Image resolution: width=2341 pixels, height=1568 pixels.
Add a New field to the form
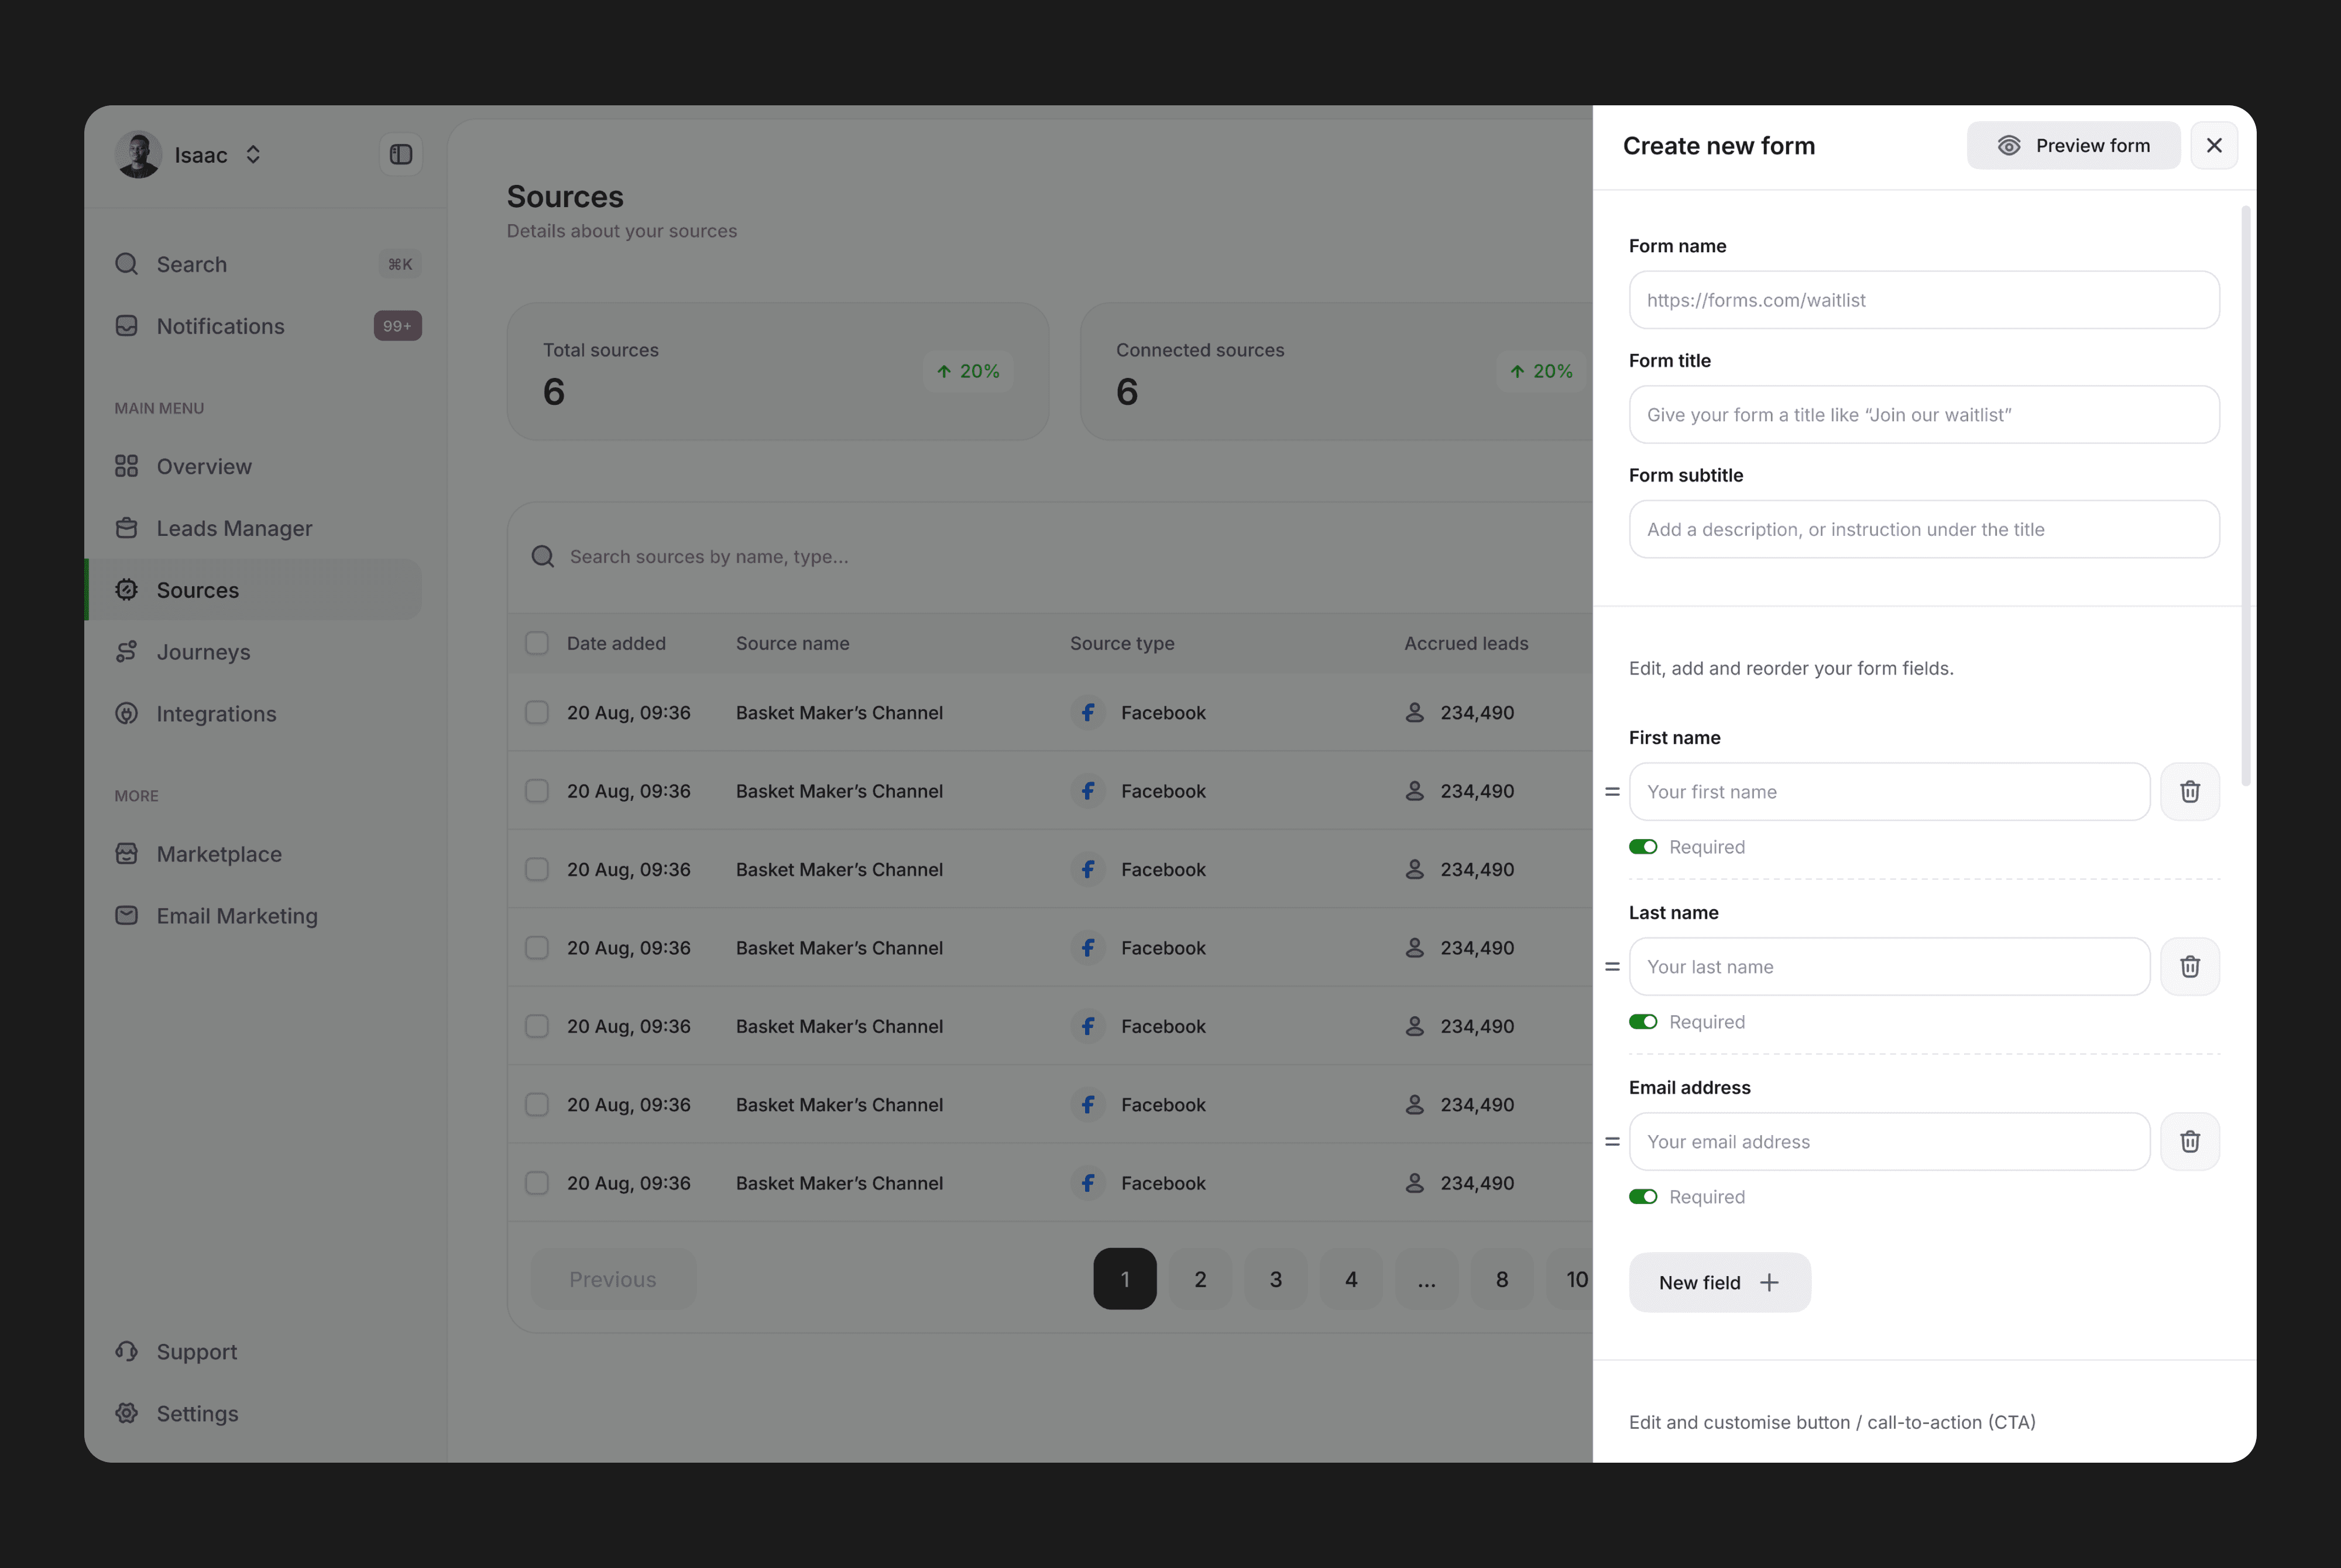click(1719, 1283)
